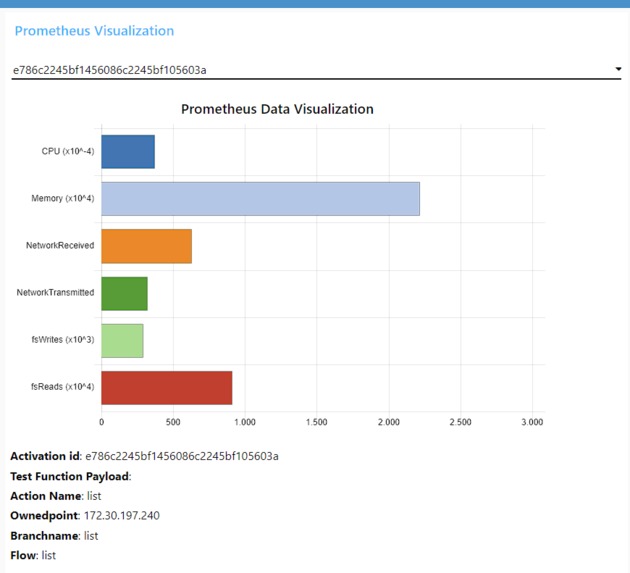Open the activation ID dropdown arrow
The width and height of the screenshot is (630, 573).
click(x=618, y=69)
